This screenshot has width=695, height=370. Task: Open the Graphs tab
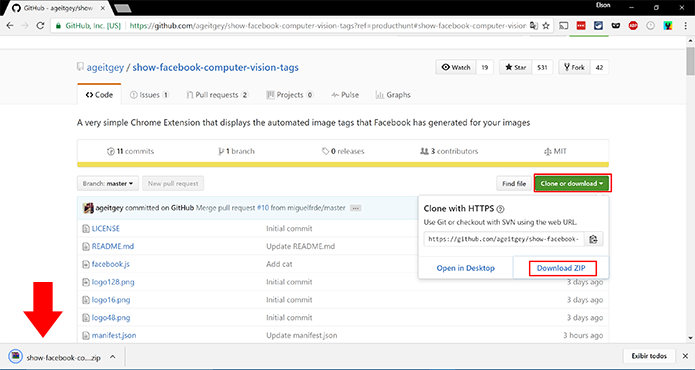coord(393,95)
